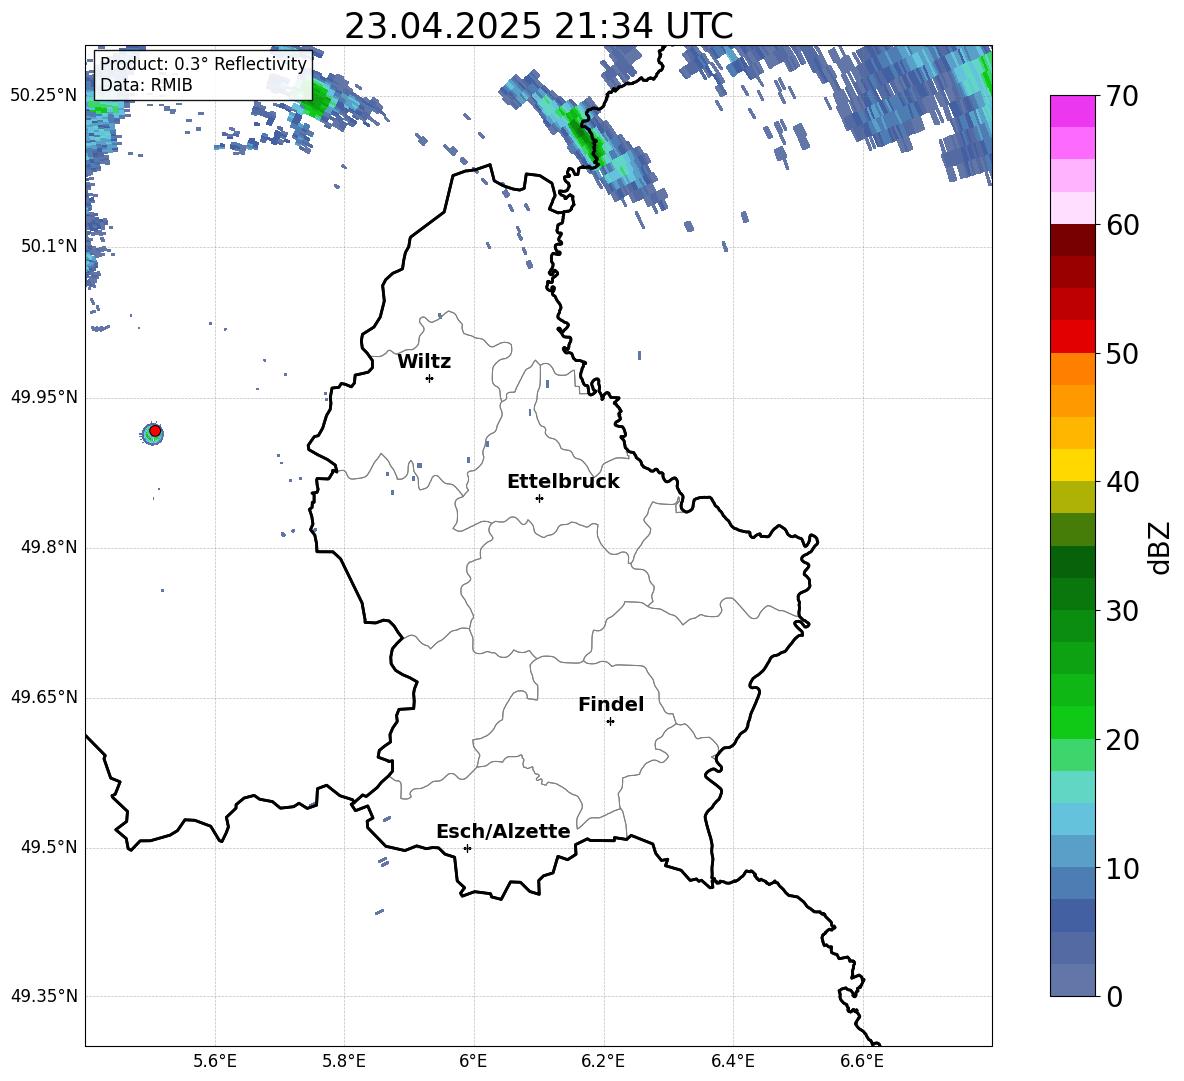Click the colorbar tick label 60
This screenshot has height=1081, width=1184.
(1121, 225)
